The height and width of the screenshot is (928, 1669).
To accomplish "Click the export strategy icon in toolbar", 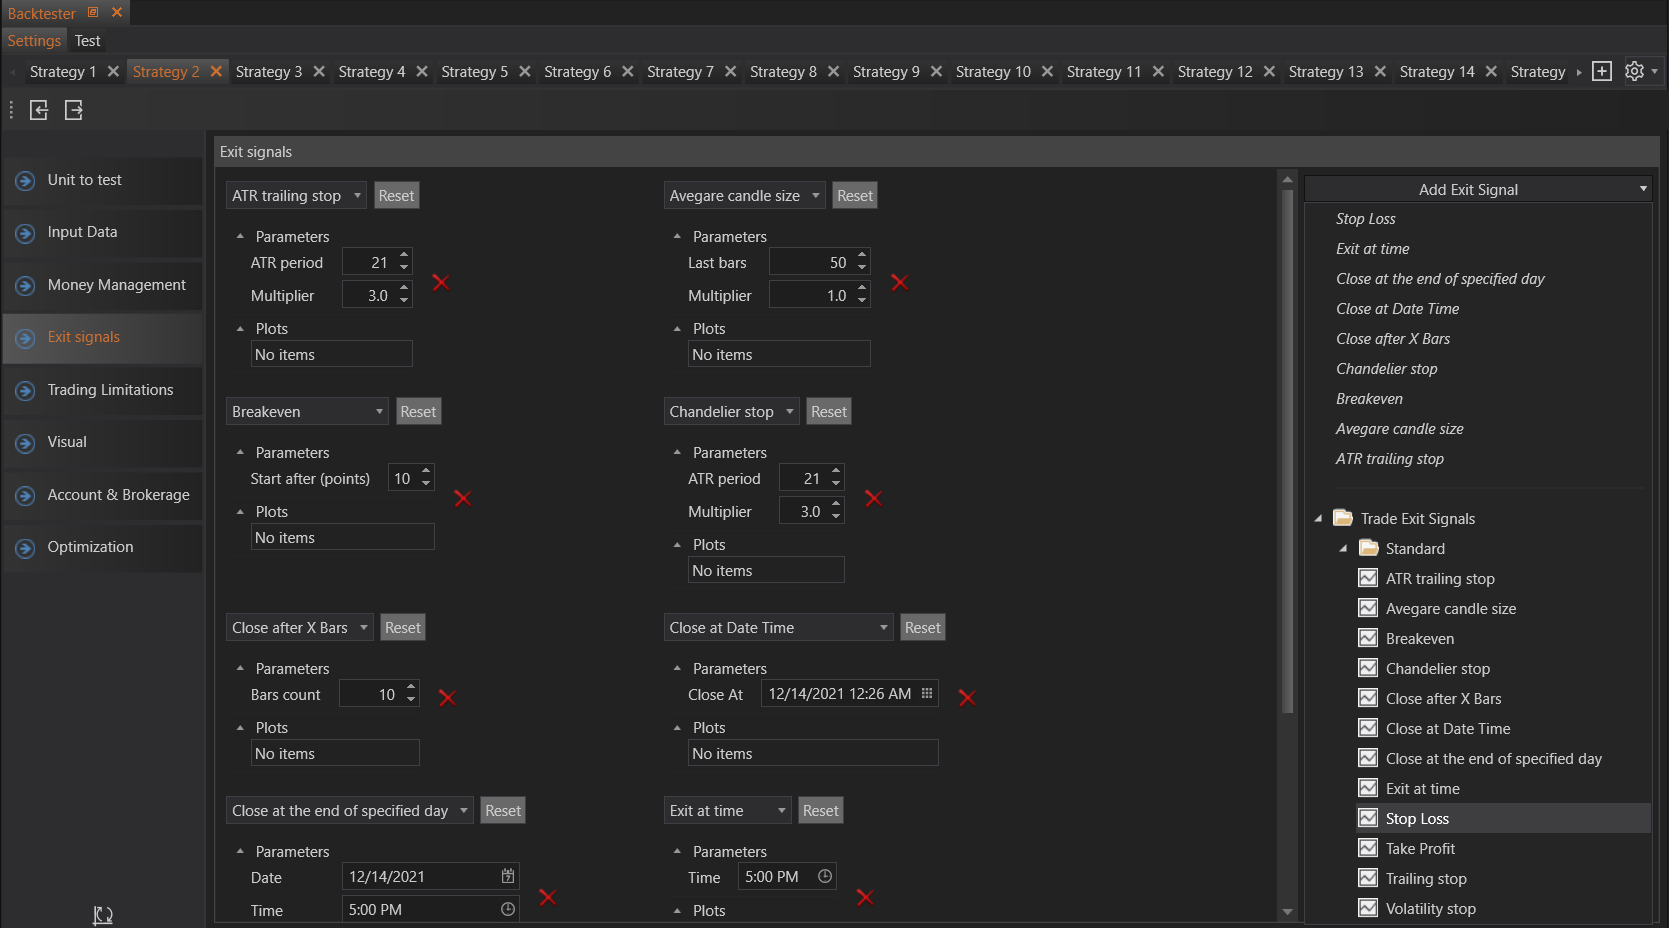I will coord(74,110).
